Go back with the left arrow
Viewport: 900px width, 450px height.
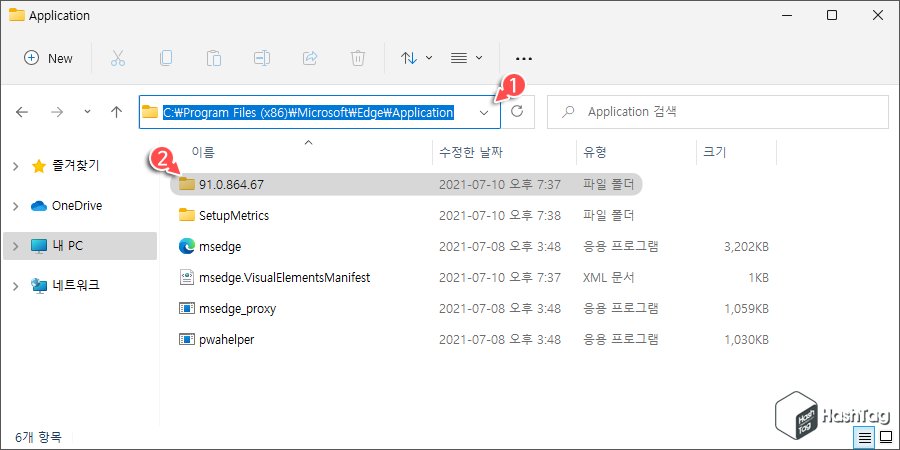[22, 112]
